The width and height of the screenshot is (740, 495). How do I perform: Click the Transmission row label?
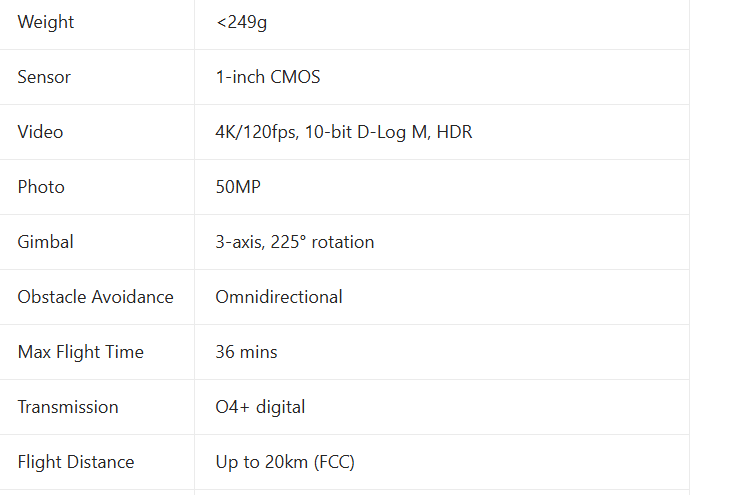[x=68, y=407]
